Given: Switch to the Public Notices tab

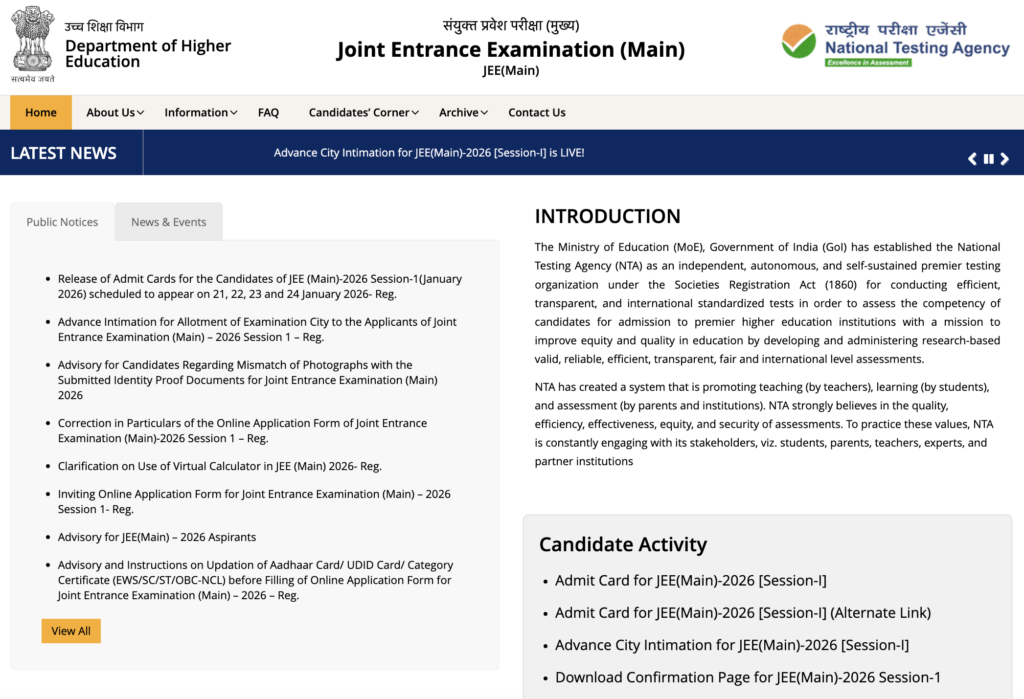Looking at the screenshot, I should (x=61, y=221).
